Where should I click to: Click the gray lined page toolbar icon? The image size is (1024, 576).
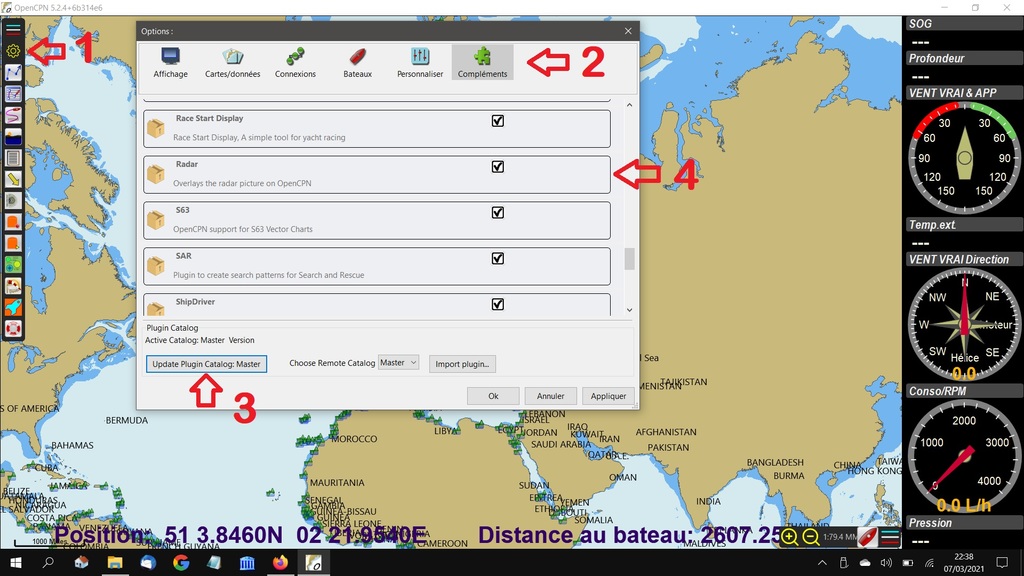click(x=13, y=158)
